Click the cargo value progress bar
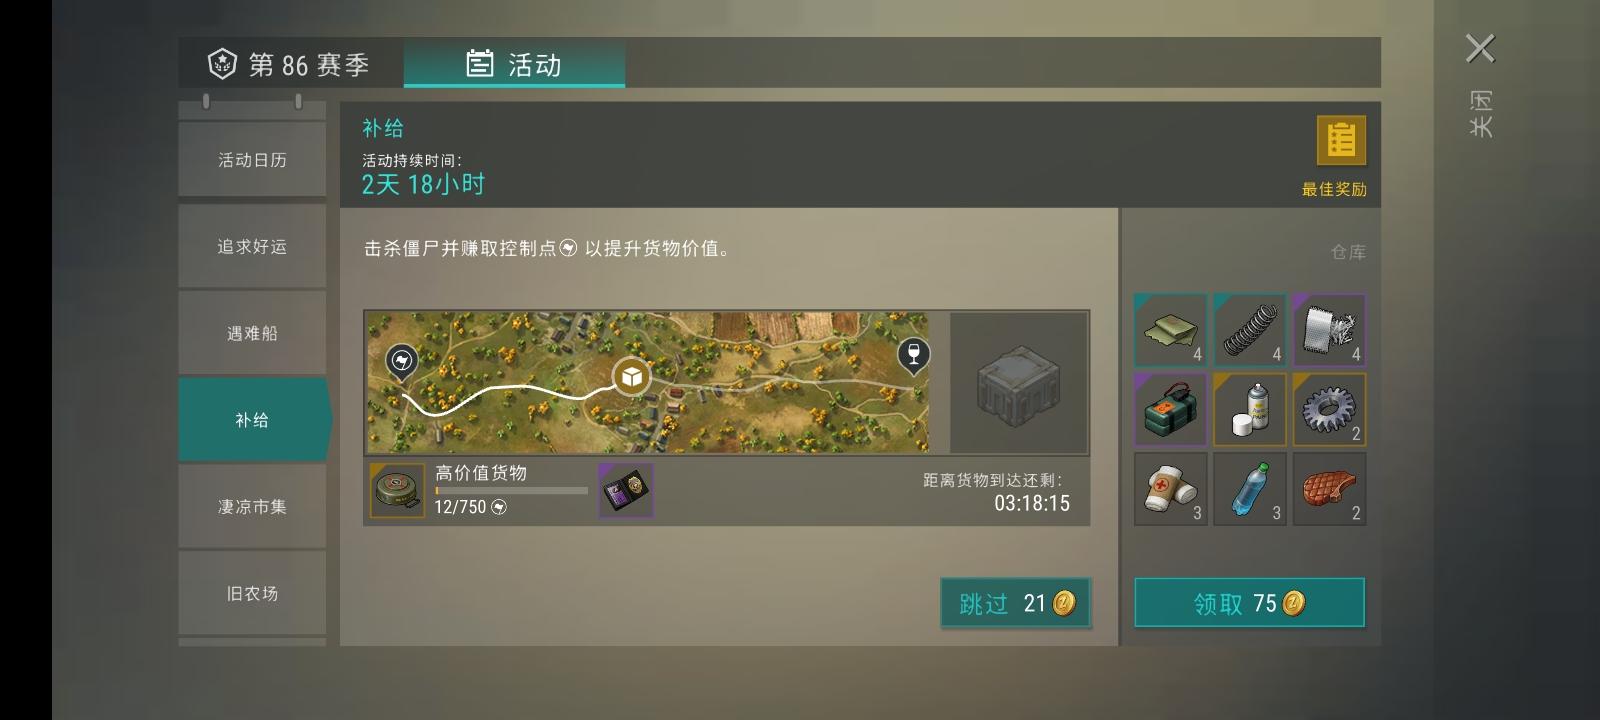Image resolution: width=1600 pixels, height=720 pixels. (x=511, y=490)
